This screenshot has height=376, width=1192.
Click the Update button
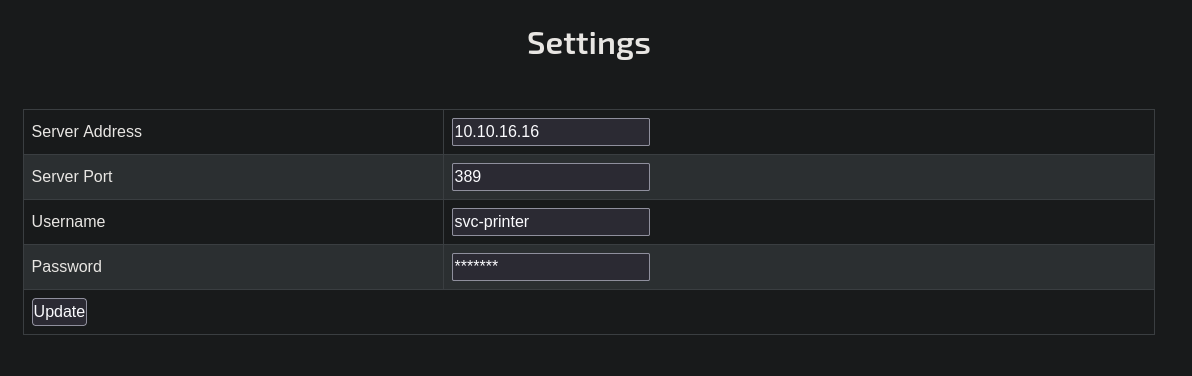(59, 311)
